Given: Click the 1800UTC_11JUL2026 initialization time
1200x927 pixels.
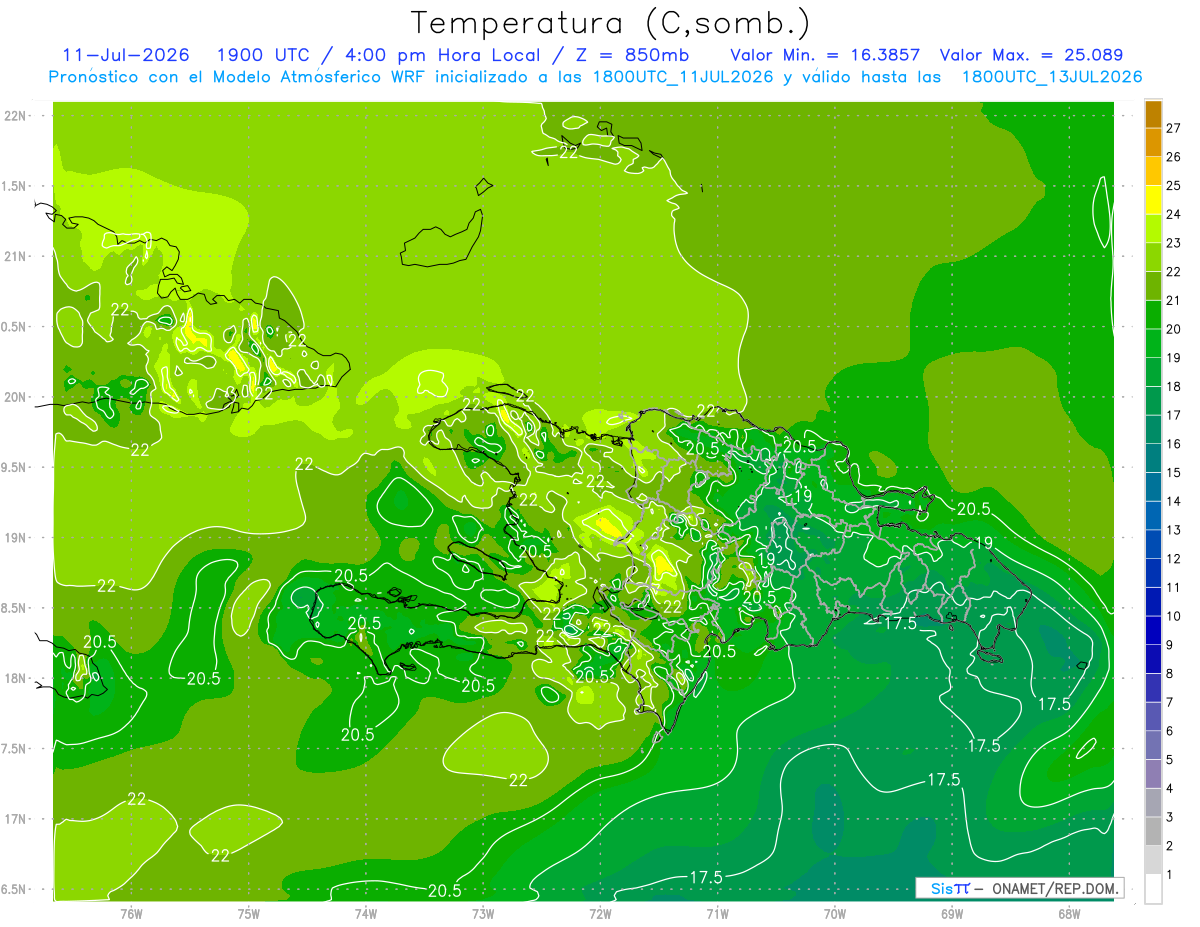Looking at the screenshot, I should coord(683,77).
